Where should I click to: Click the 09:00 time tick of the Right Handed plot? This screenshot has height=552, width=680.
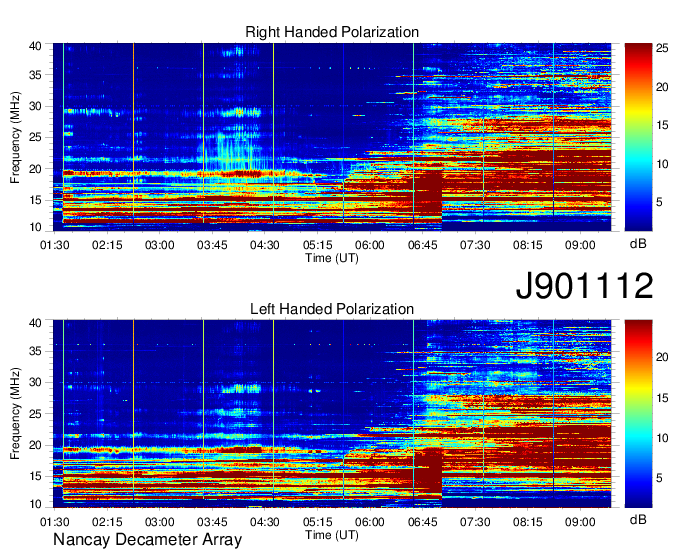(580, 245)
